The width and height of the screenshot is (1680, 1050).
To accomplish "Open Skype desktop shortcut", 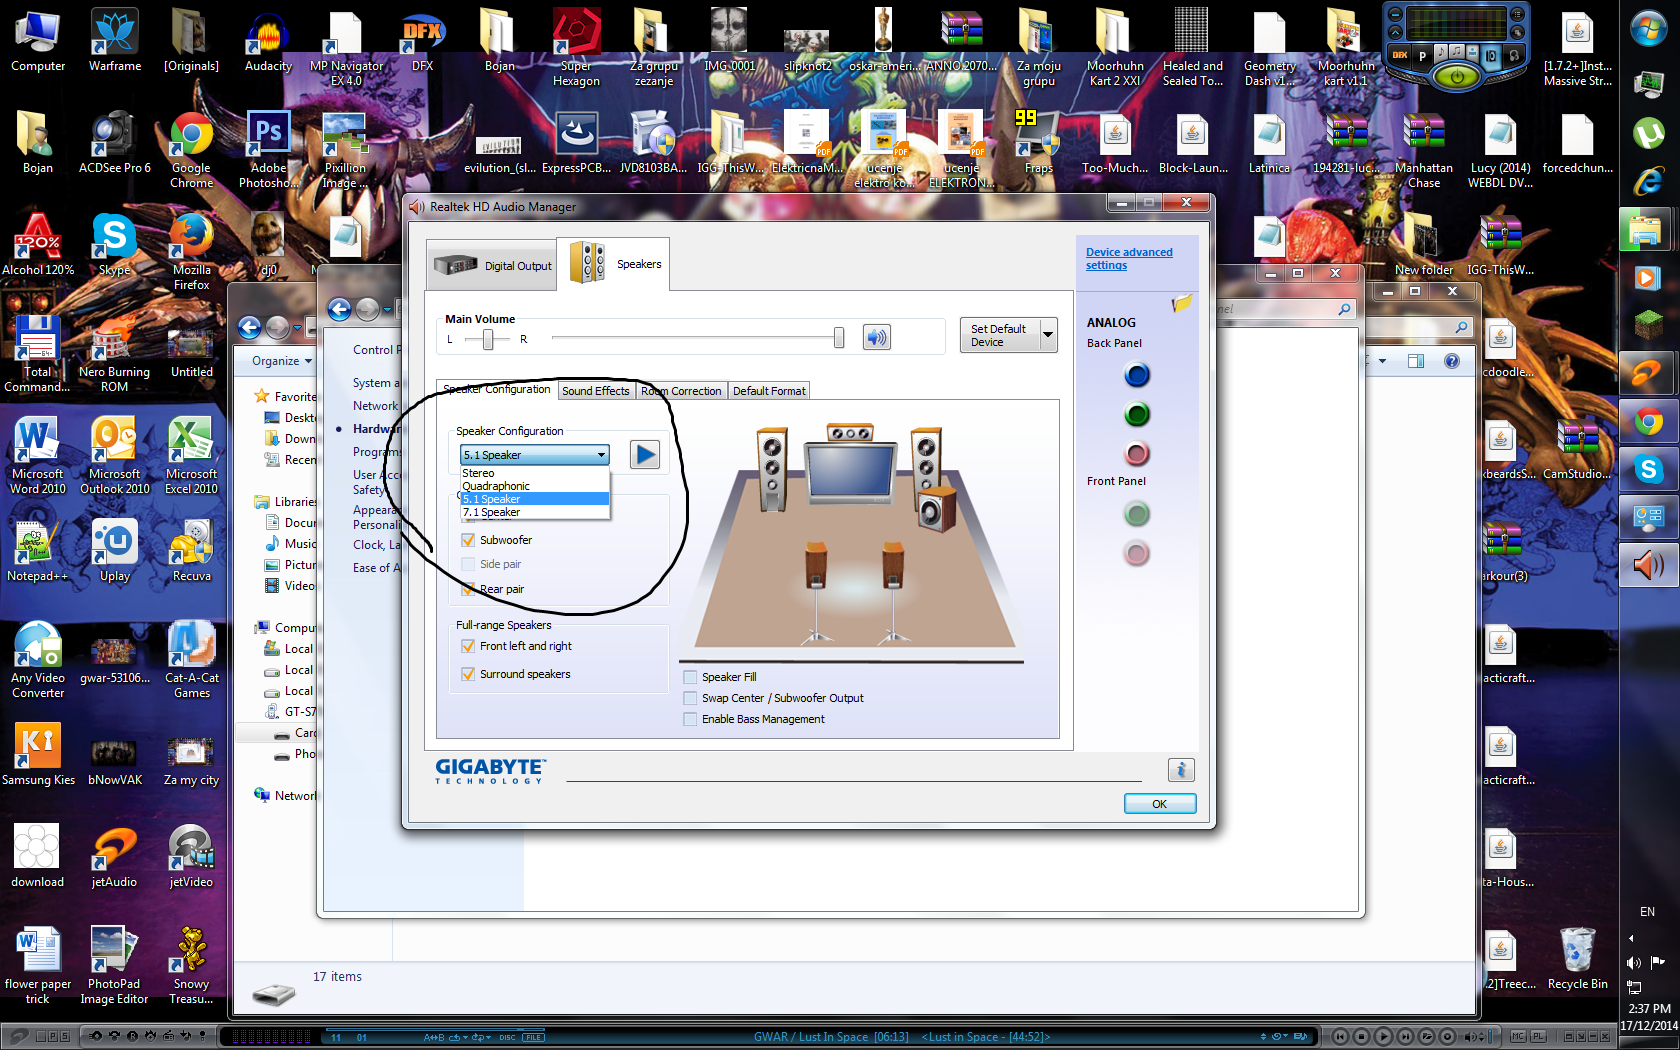I will 114,245.
